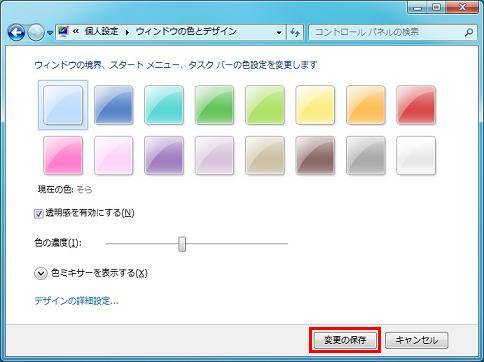Select the beige window color swatch
Viewport: 484px width, 362px height.
[x=265, y=155]
